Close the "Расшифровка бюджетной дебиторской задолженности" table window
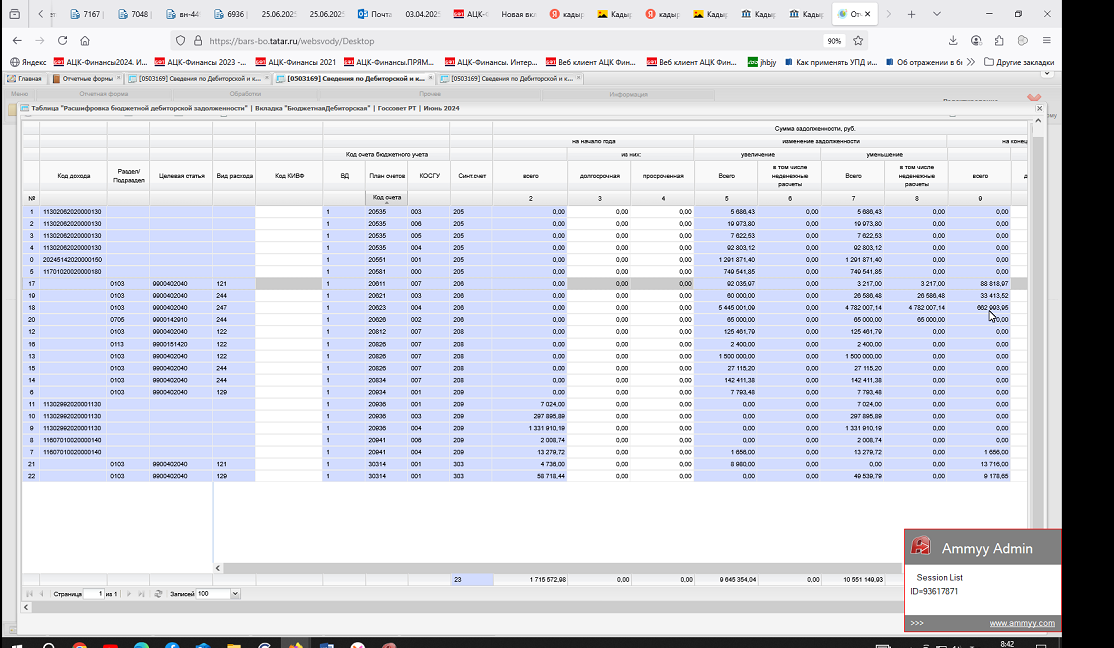The width and height of the screenshot is (1114, 648). [1039, 109]
